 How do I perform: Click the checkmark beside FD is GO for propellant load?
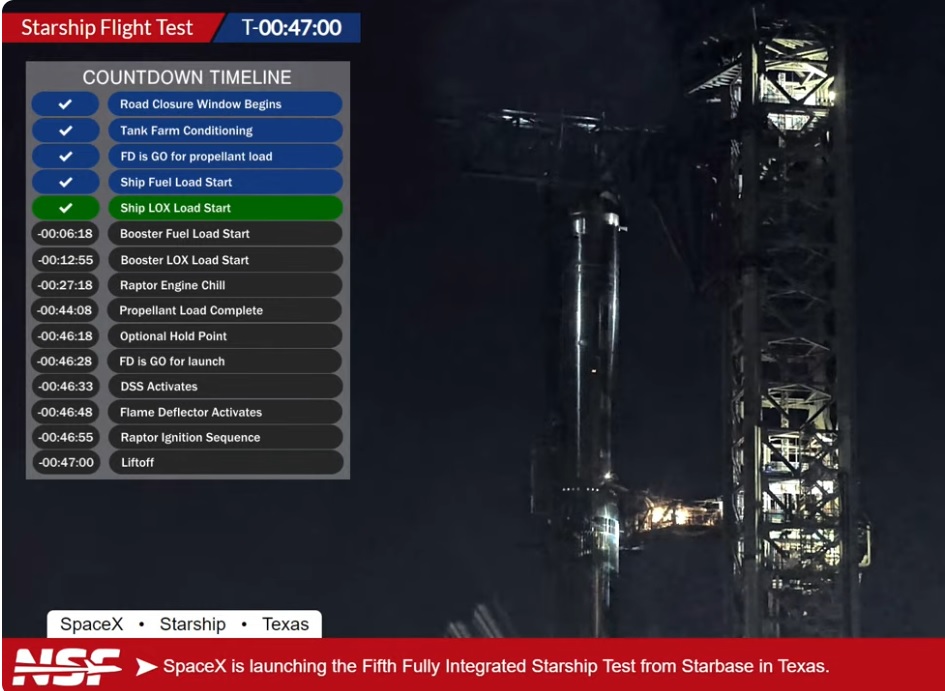click(65, 156)
